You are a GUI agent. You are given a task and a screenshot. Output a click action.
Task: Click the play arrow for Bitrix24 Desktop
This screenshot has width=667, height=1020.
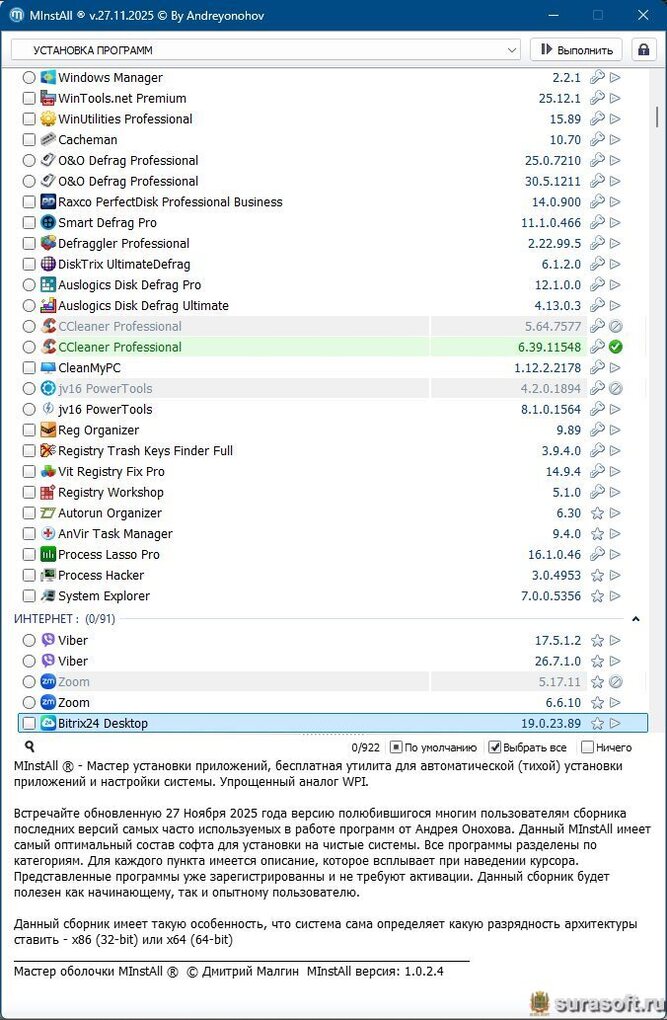click(x=615, y=723)
